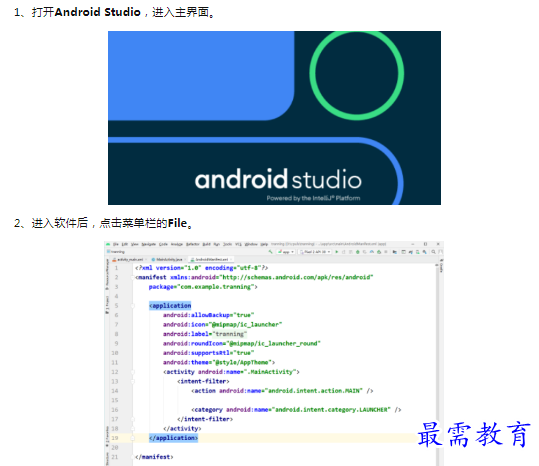Collapse the manifest tag fold on line 2
The width and height of the screenshot is (539, 466).
coord(134,277)
